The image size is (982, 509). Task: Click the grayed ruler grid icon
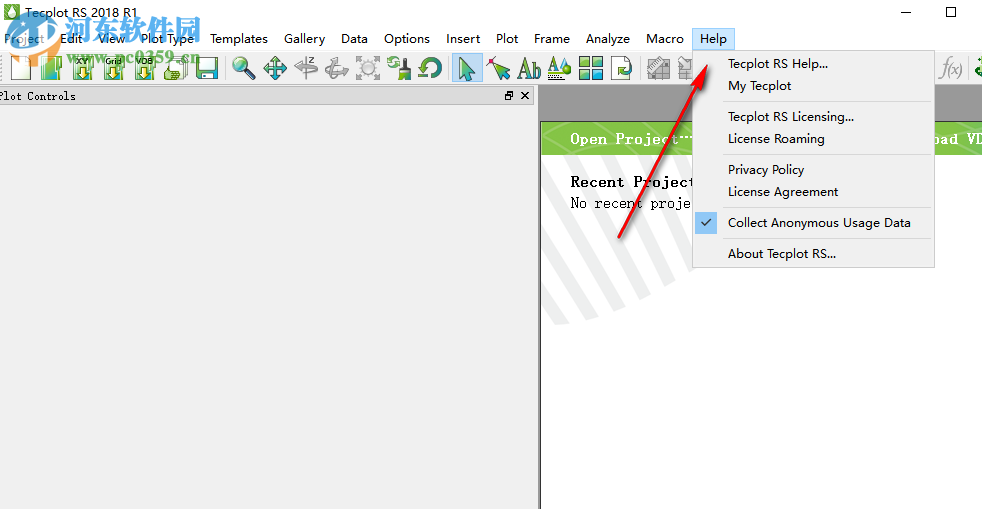pos(658,68)
